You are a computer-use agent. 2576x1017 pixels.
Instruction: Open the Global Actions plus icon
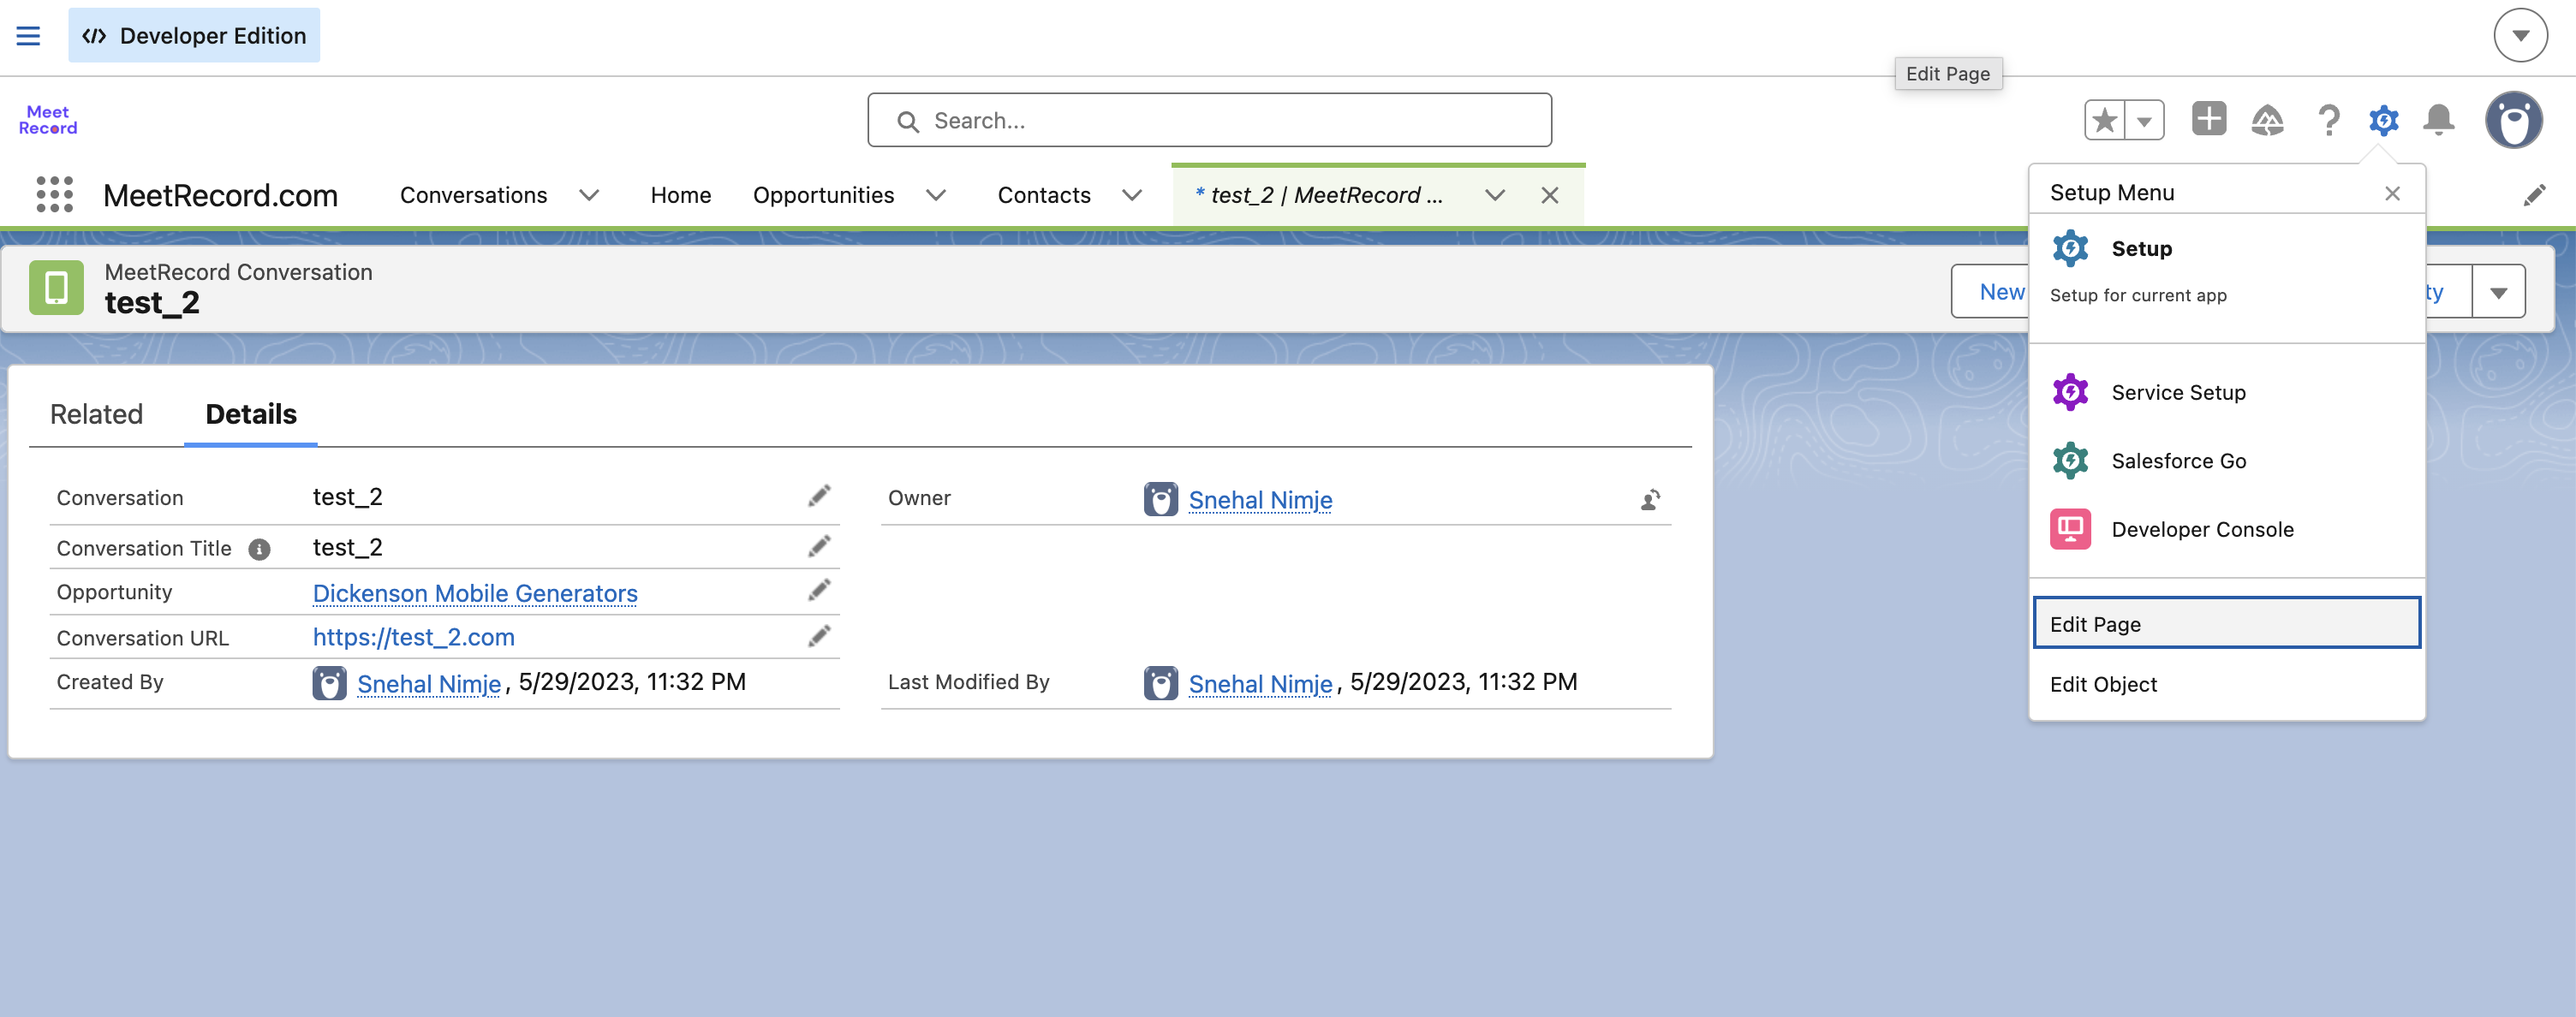pyautogui.click(x=2209, y=119)
